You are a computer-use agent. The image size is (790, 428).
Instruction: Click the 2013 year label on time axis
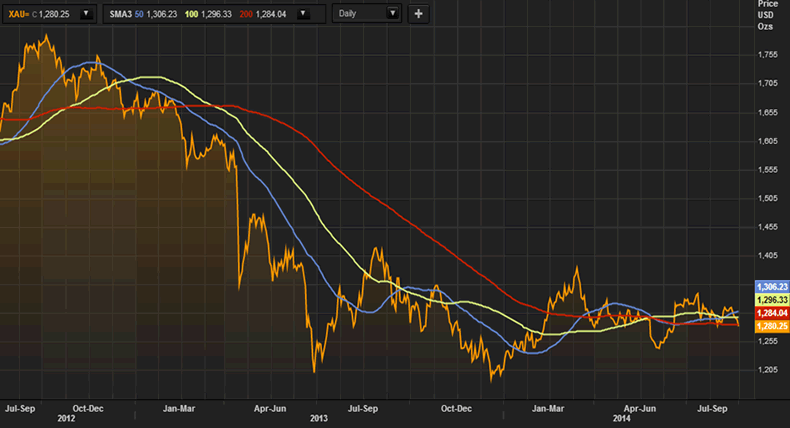click(319, 418)
